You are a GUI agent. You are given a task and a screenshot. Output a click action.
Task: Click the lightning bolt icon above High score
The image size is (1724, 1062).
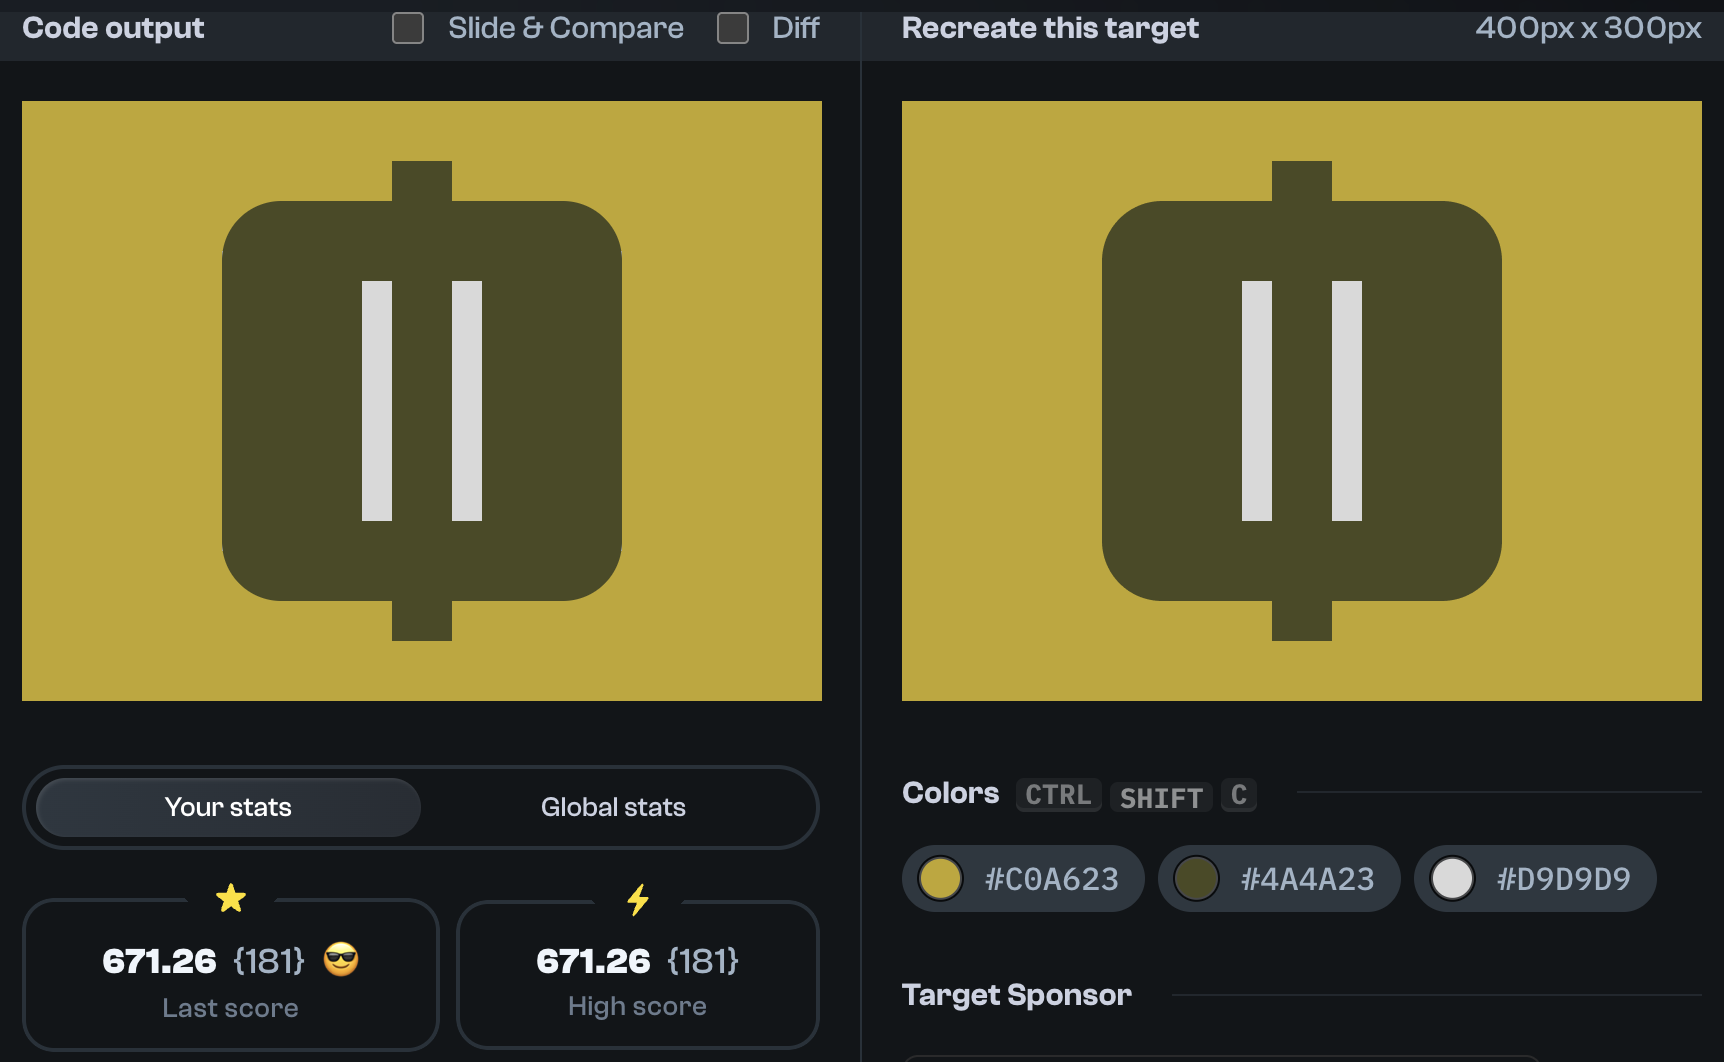(x=638, y=900)
